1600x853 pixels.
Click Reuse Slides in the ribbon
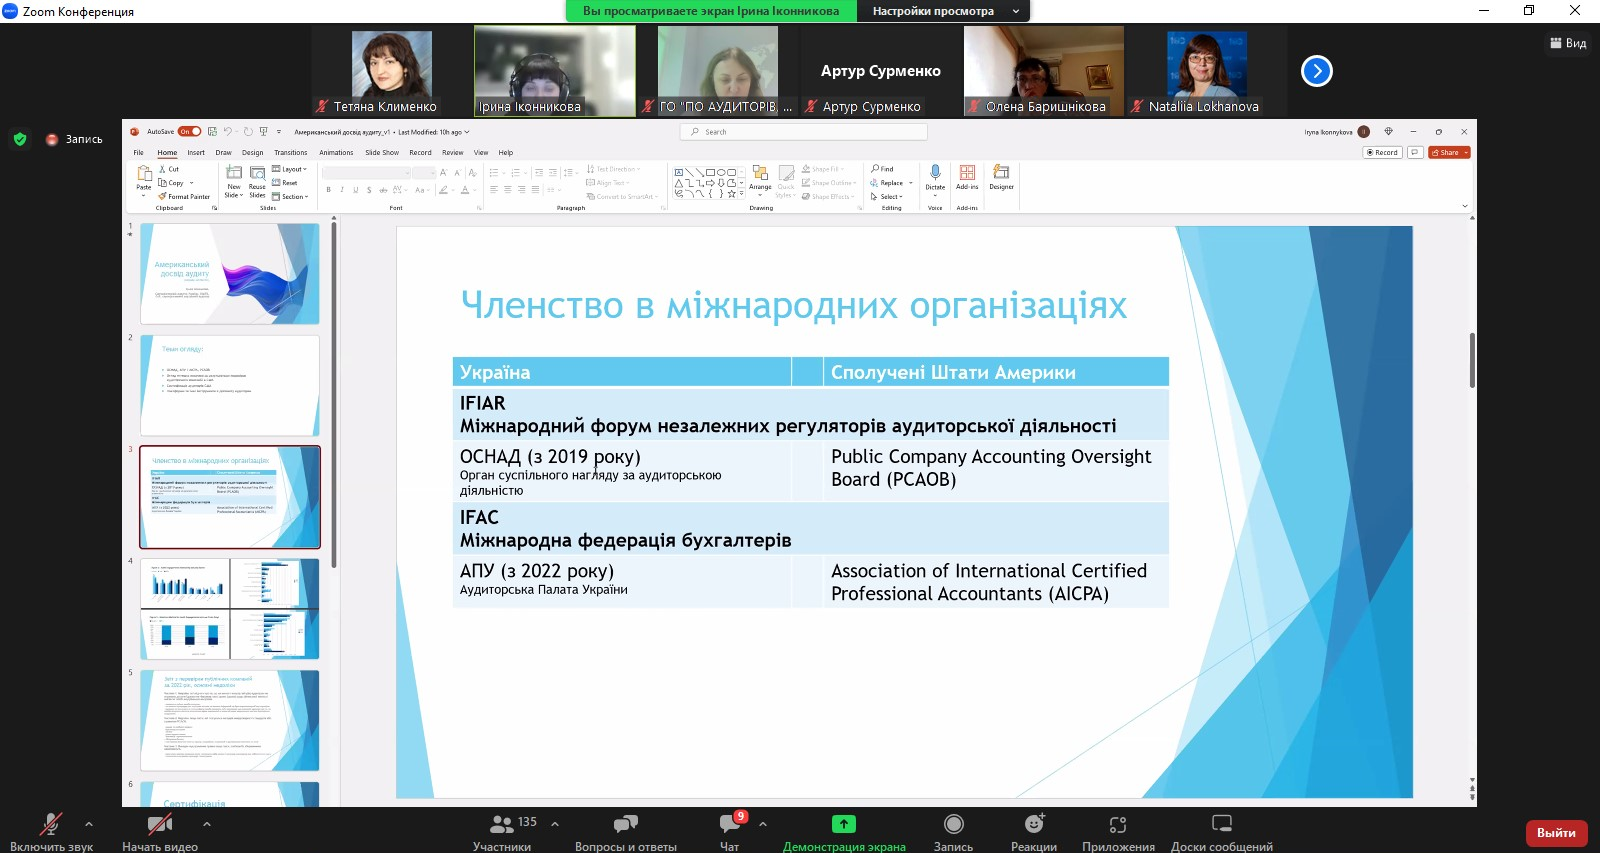coord(257,181)
